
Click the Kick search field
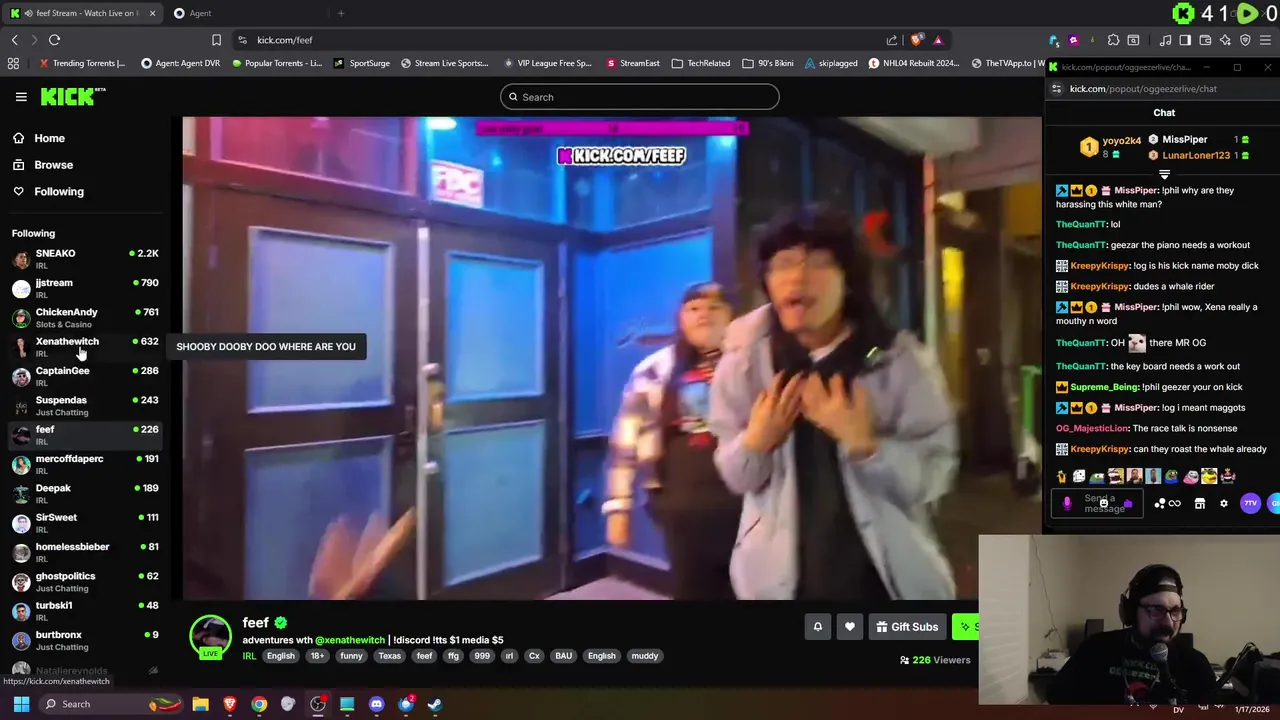click(x=640, y=97)
